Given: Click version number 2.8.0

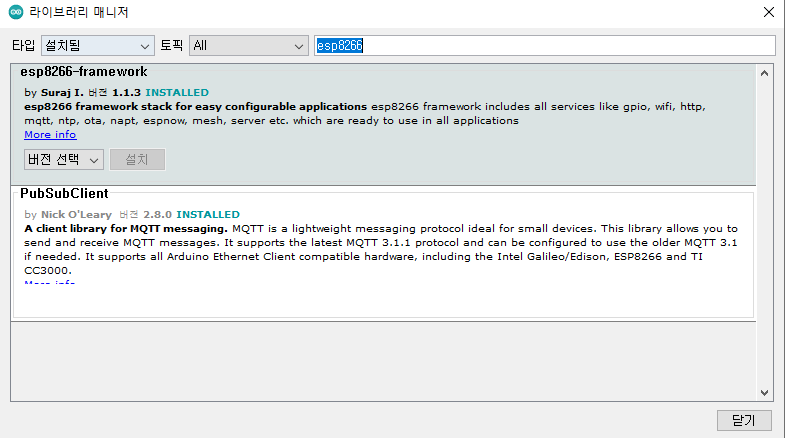Looking at the screenshot, I should (157, 214).
